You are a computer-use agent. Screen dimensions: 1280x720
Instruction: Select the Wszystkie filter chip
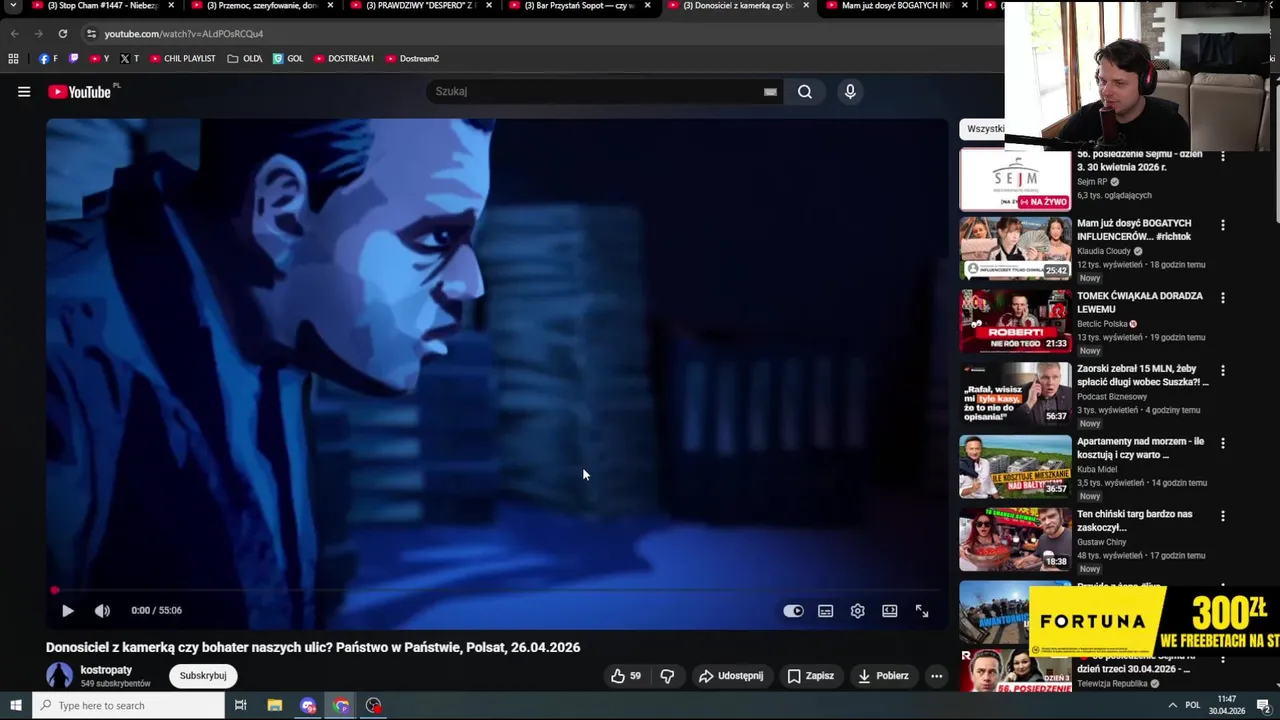(x=984, y=129)
